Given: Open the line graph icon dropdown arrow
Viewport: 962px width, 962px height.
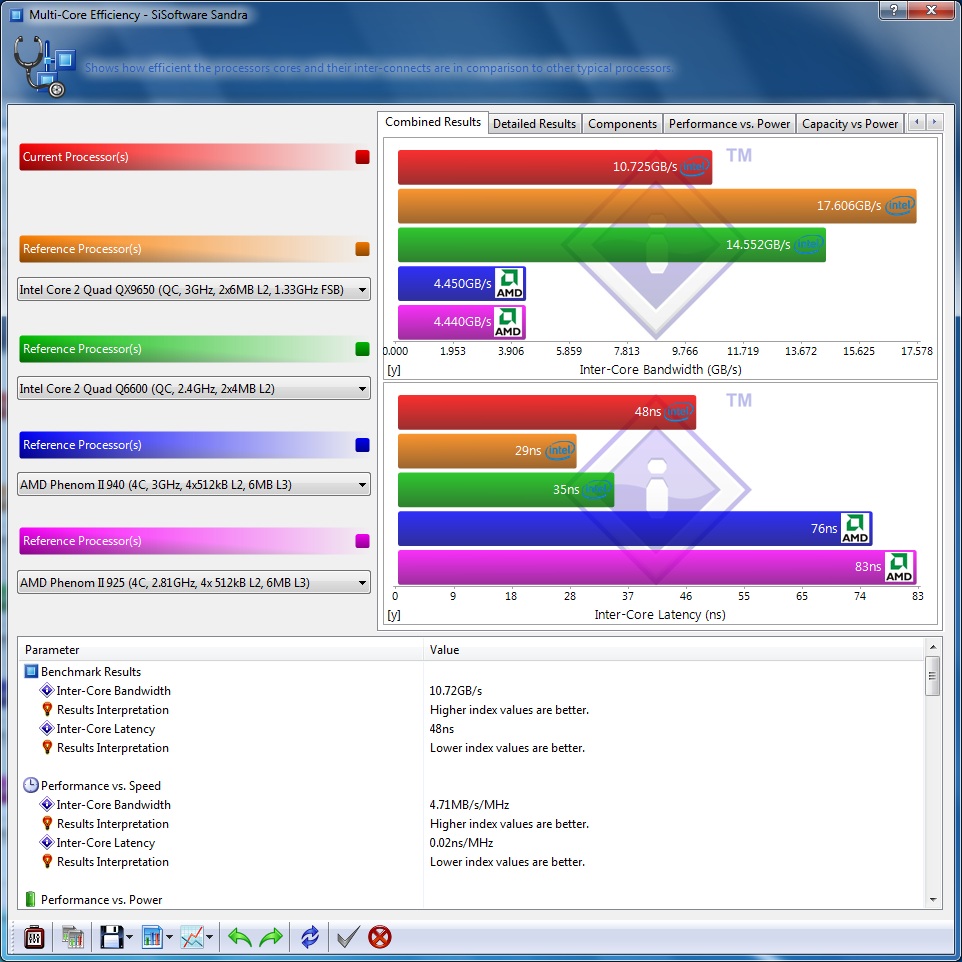Looking at the screenshot, I should coord(209,937).
